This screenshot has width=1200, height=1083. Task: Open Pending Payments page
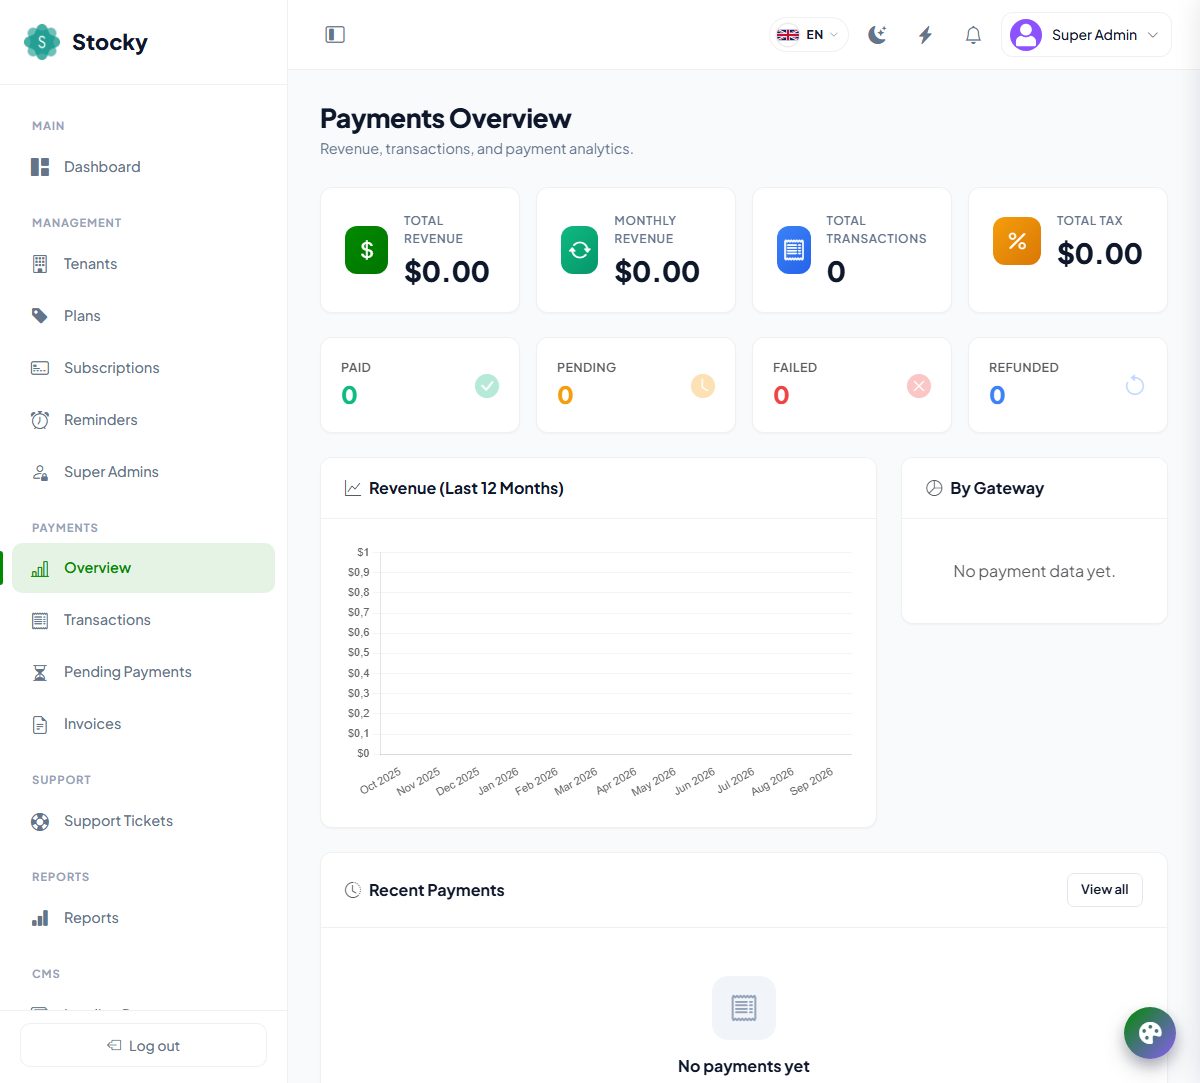pyautogui.click(x=143, y=672)
